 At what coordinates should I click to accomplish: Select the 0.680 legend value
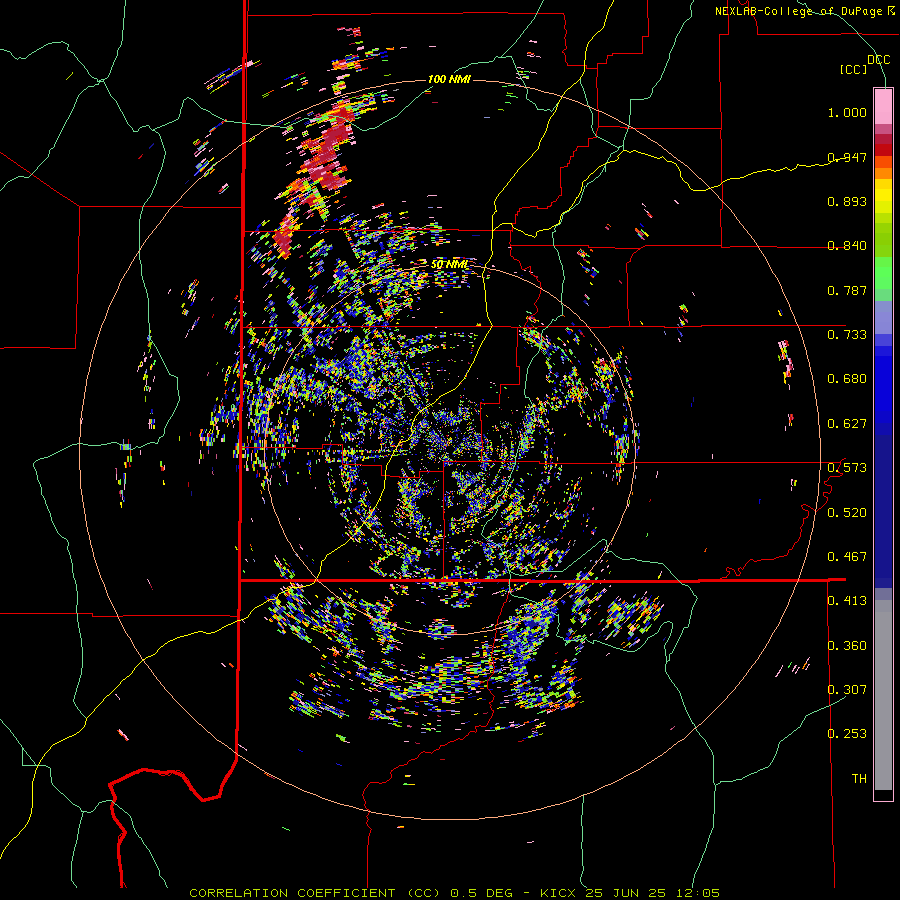pos(847,379)
